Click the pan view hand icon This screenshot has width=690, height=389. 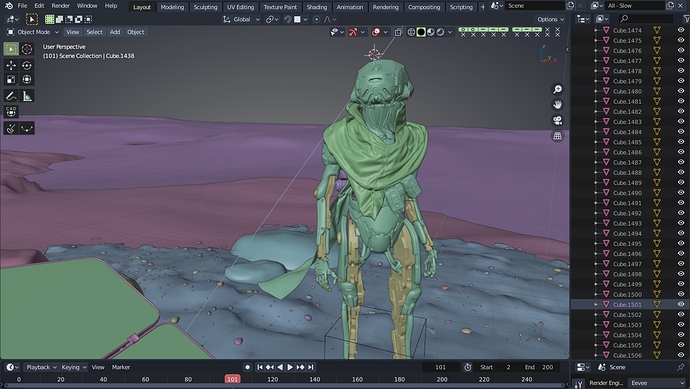pos(557,105)
